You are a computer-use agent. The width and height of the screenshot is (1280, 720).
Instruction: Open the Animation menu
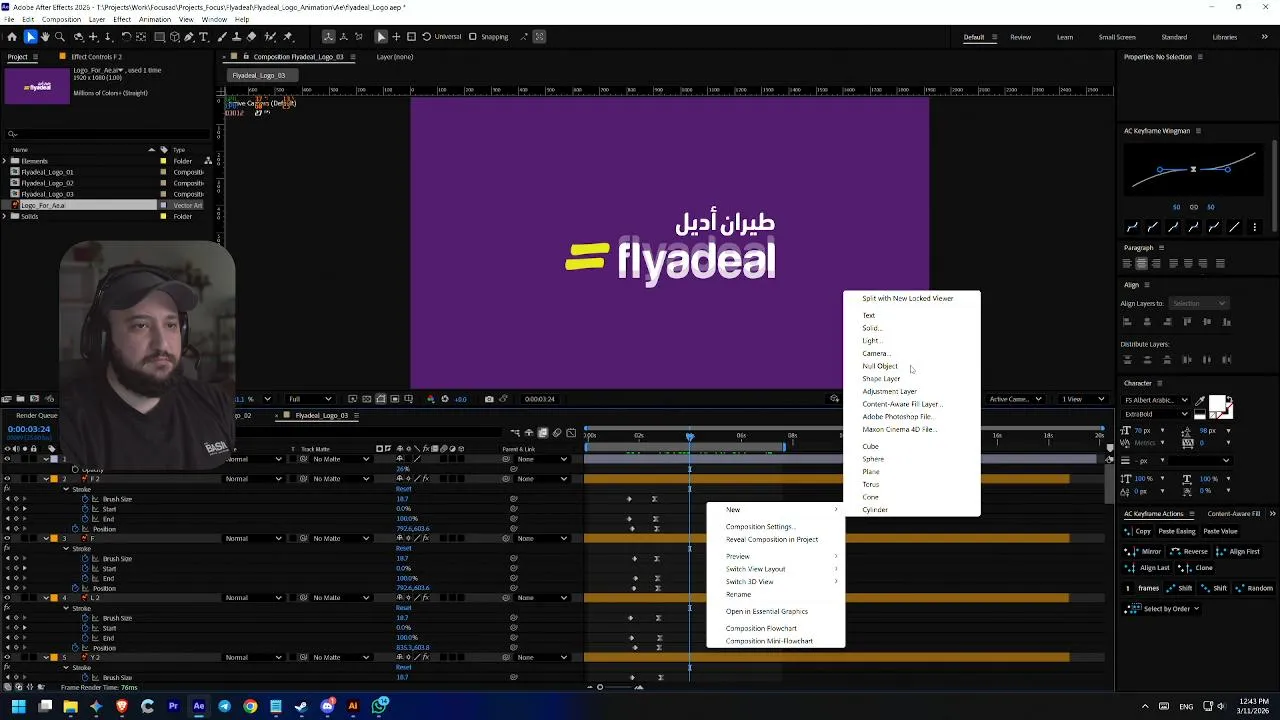(154, 19)
